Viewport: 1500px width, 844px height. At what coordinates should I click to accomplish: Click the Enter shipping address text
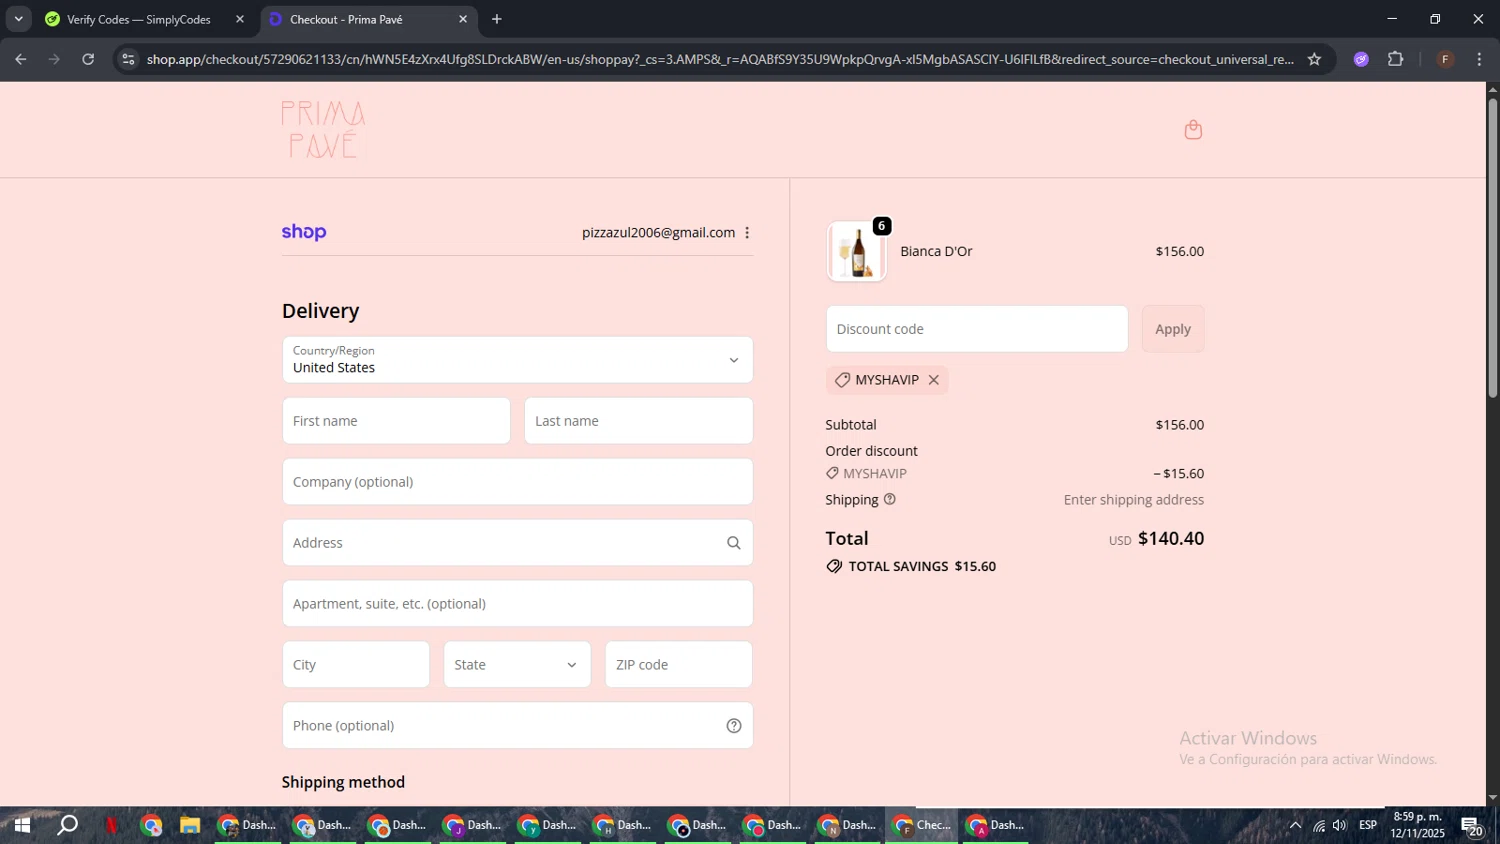pyautogui.click(x=1134, y=500)
